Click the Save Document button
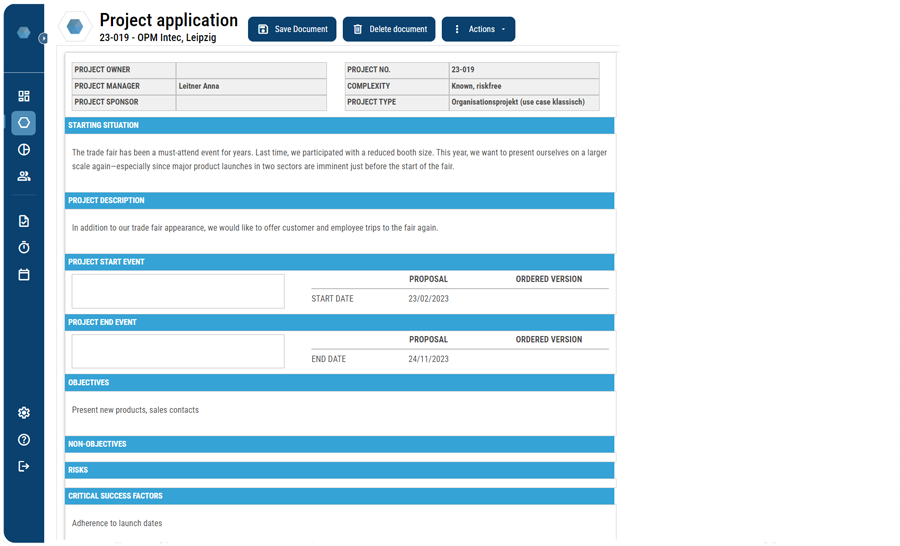This screenshot has width=900, height=546. tap(292, 29)
